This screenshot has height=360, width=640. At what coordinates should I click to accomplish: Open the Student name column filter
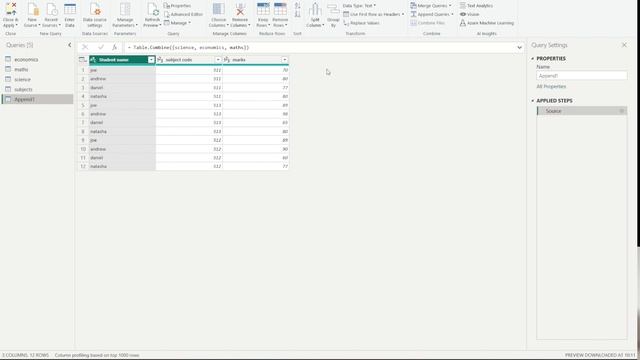(151, 60)
